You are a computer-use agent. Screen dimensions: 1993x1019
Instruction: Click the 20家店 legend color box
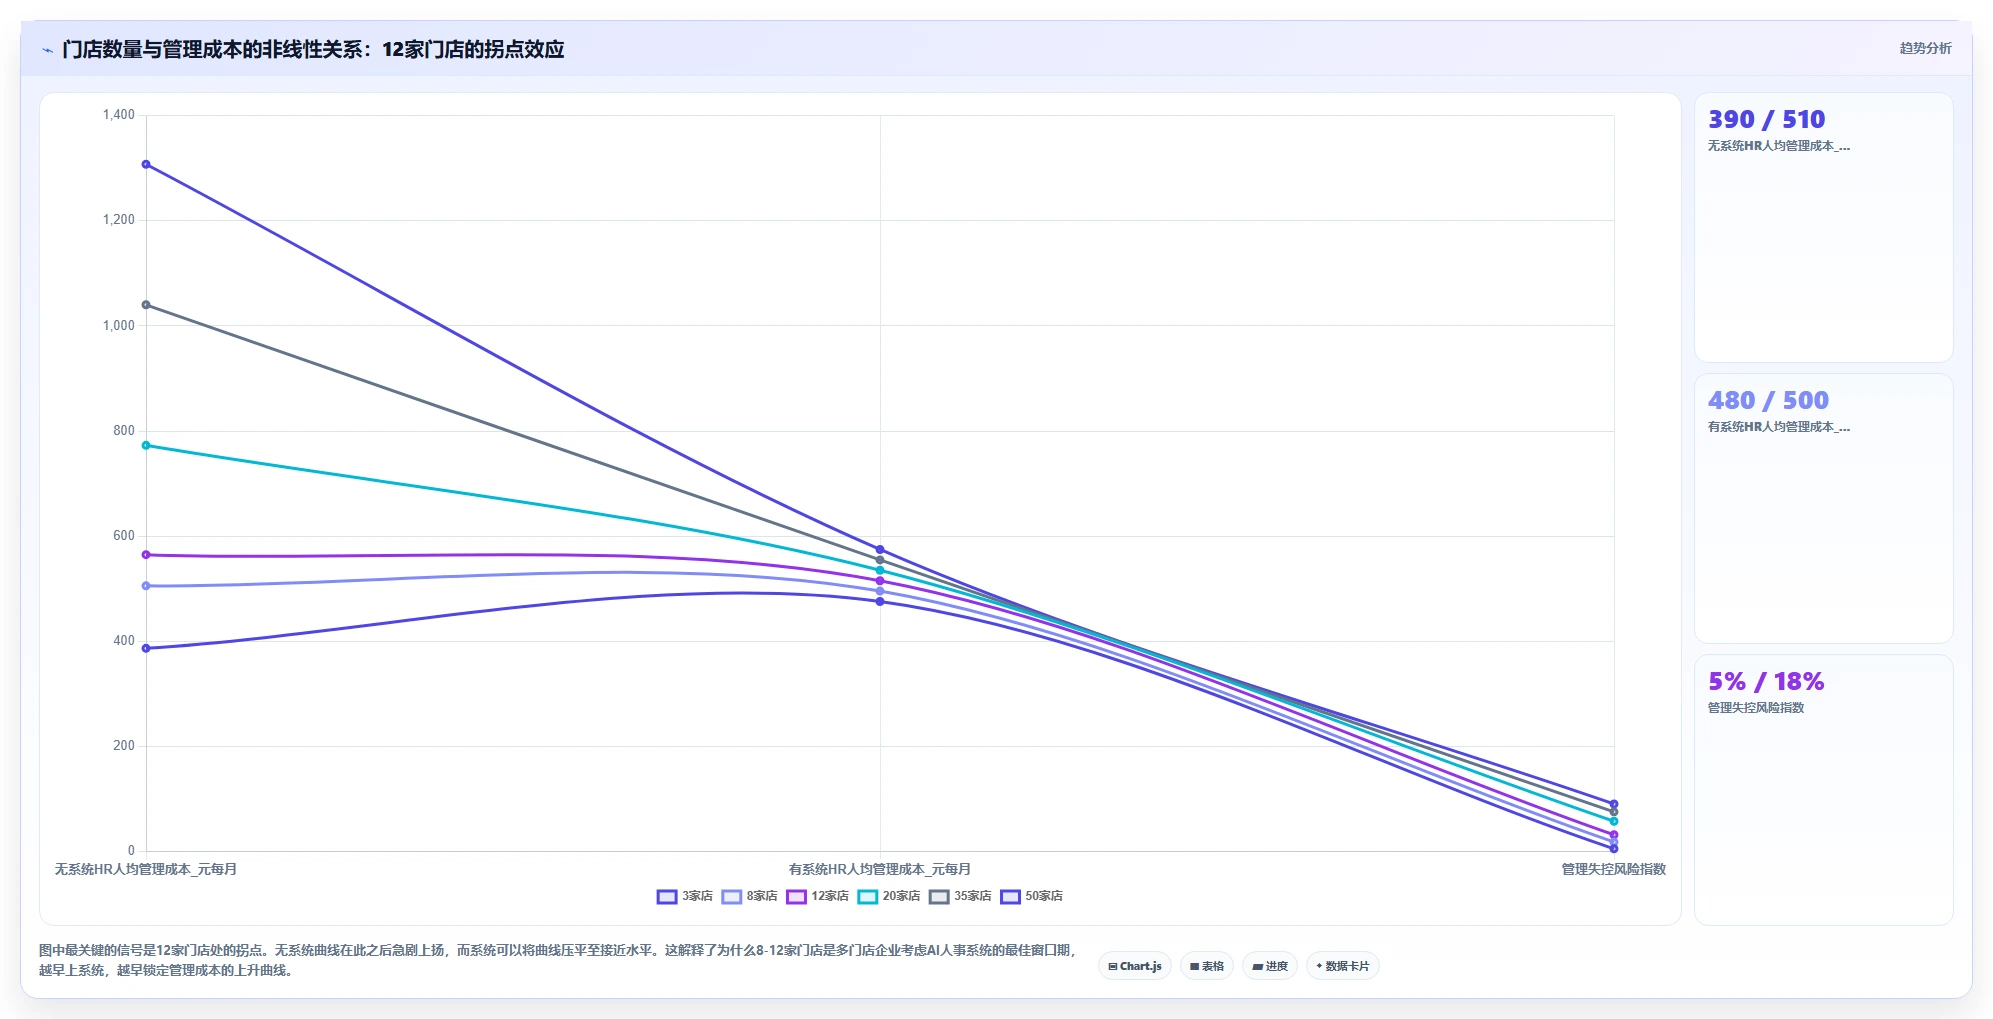(x=867, y=896)
